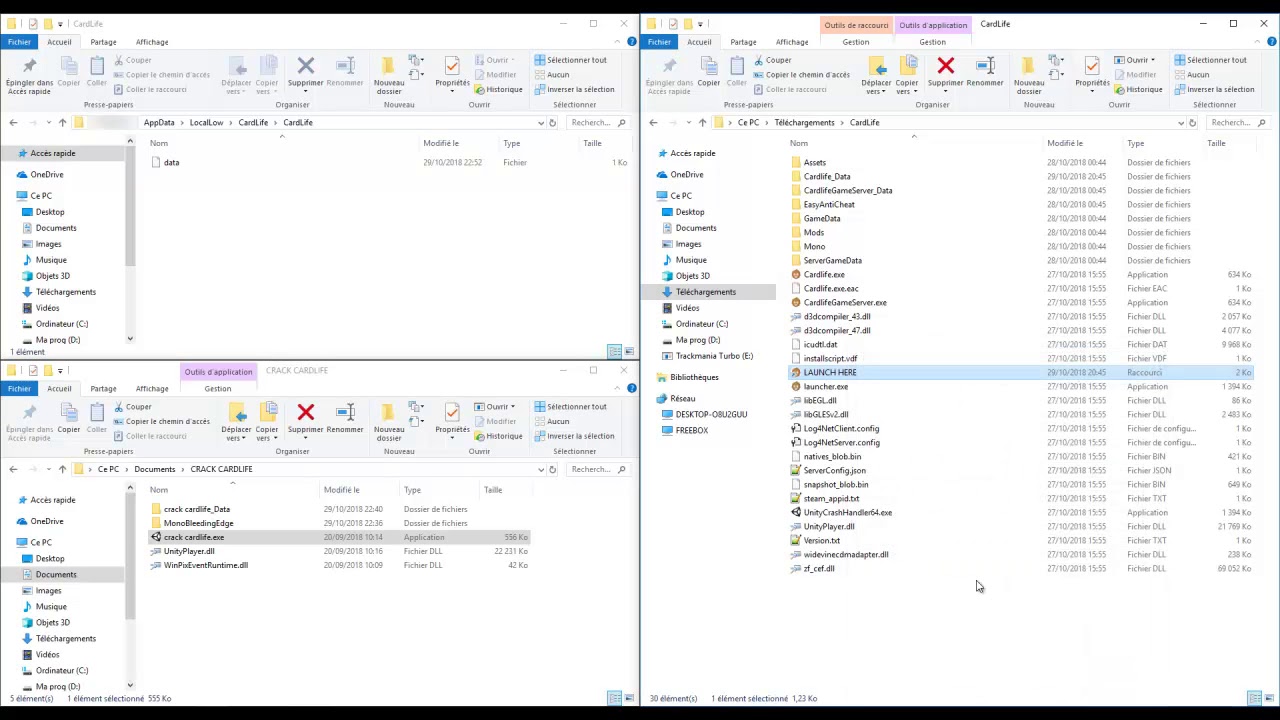Open Partage tab in top-left CardLife window
The image size is (1280, 720).
(x=103, y=42)
